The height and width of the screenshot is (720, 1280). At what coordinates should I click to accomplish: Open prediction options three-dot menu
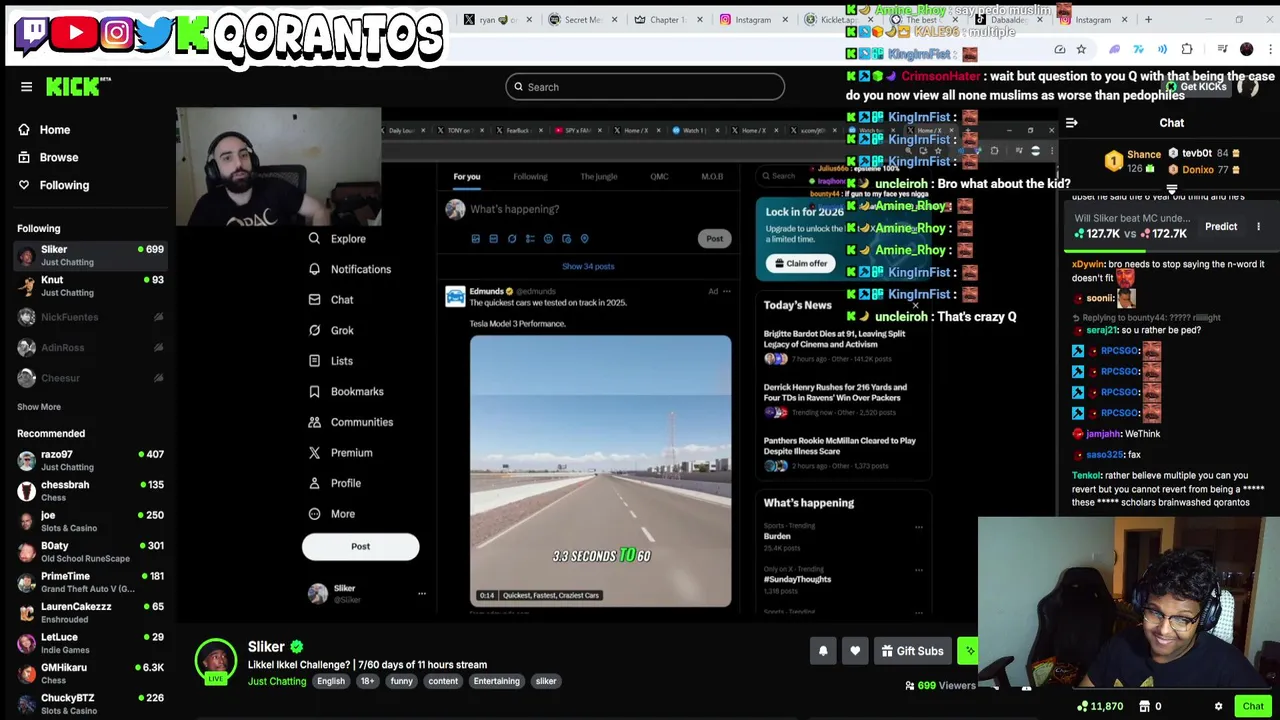[x=1258, y=227]
